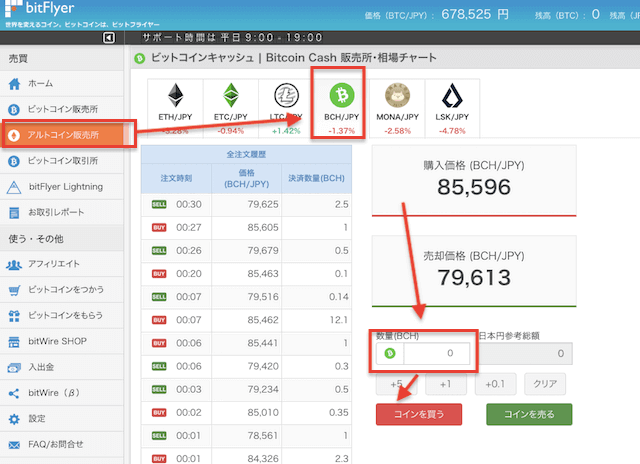640x464 pixels.
Task: Click the money icon beside 入出金
Action: click(x=14, y=368)
